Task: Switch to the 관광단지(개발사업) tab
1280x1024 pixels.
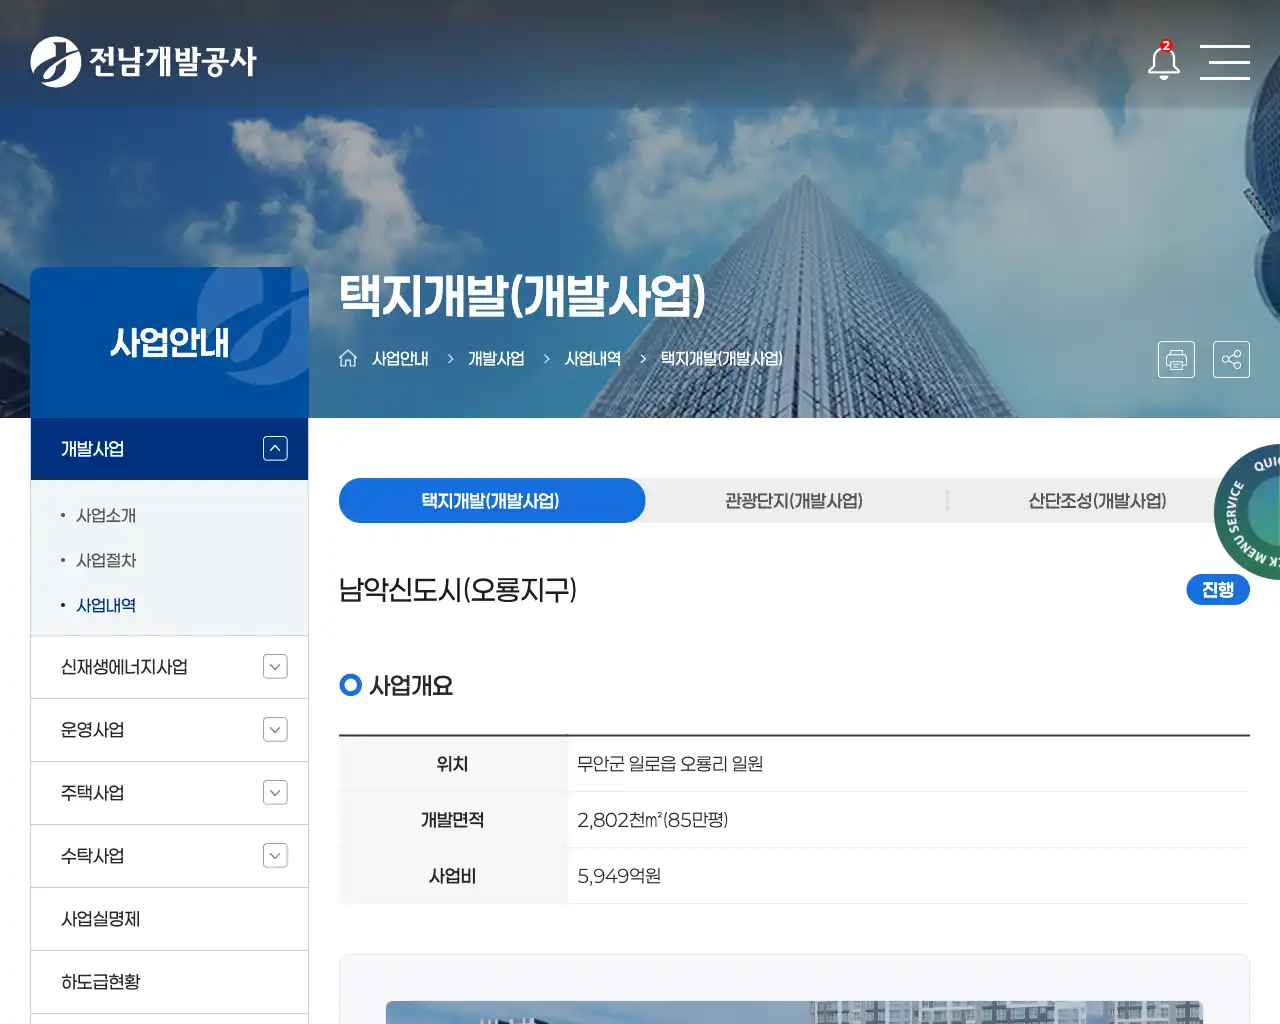Action: 794,500
